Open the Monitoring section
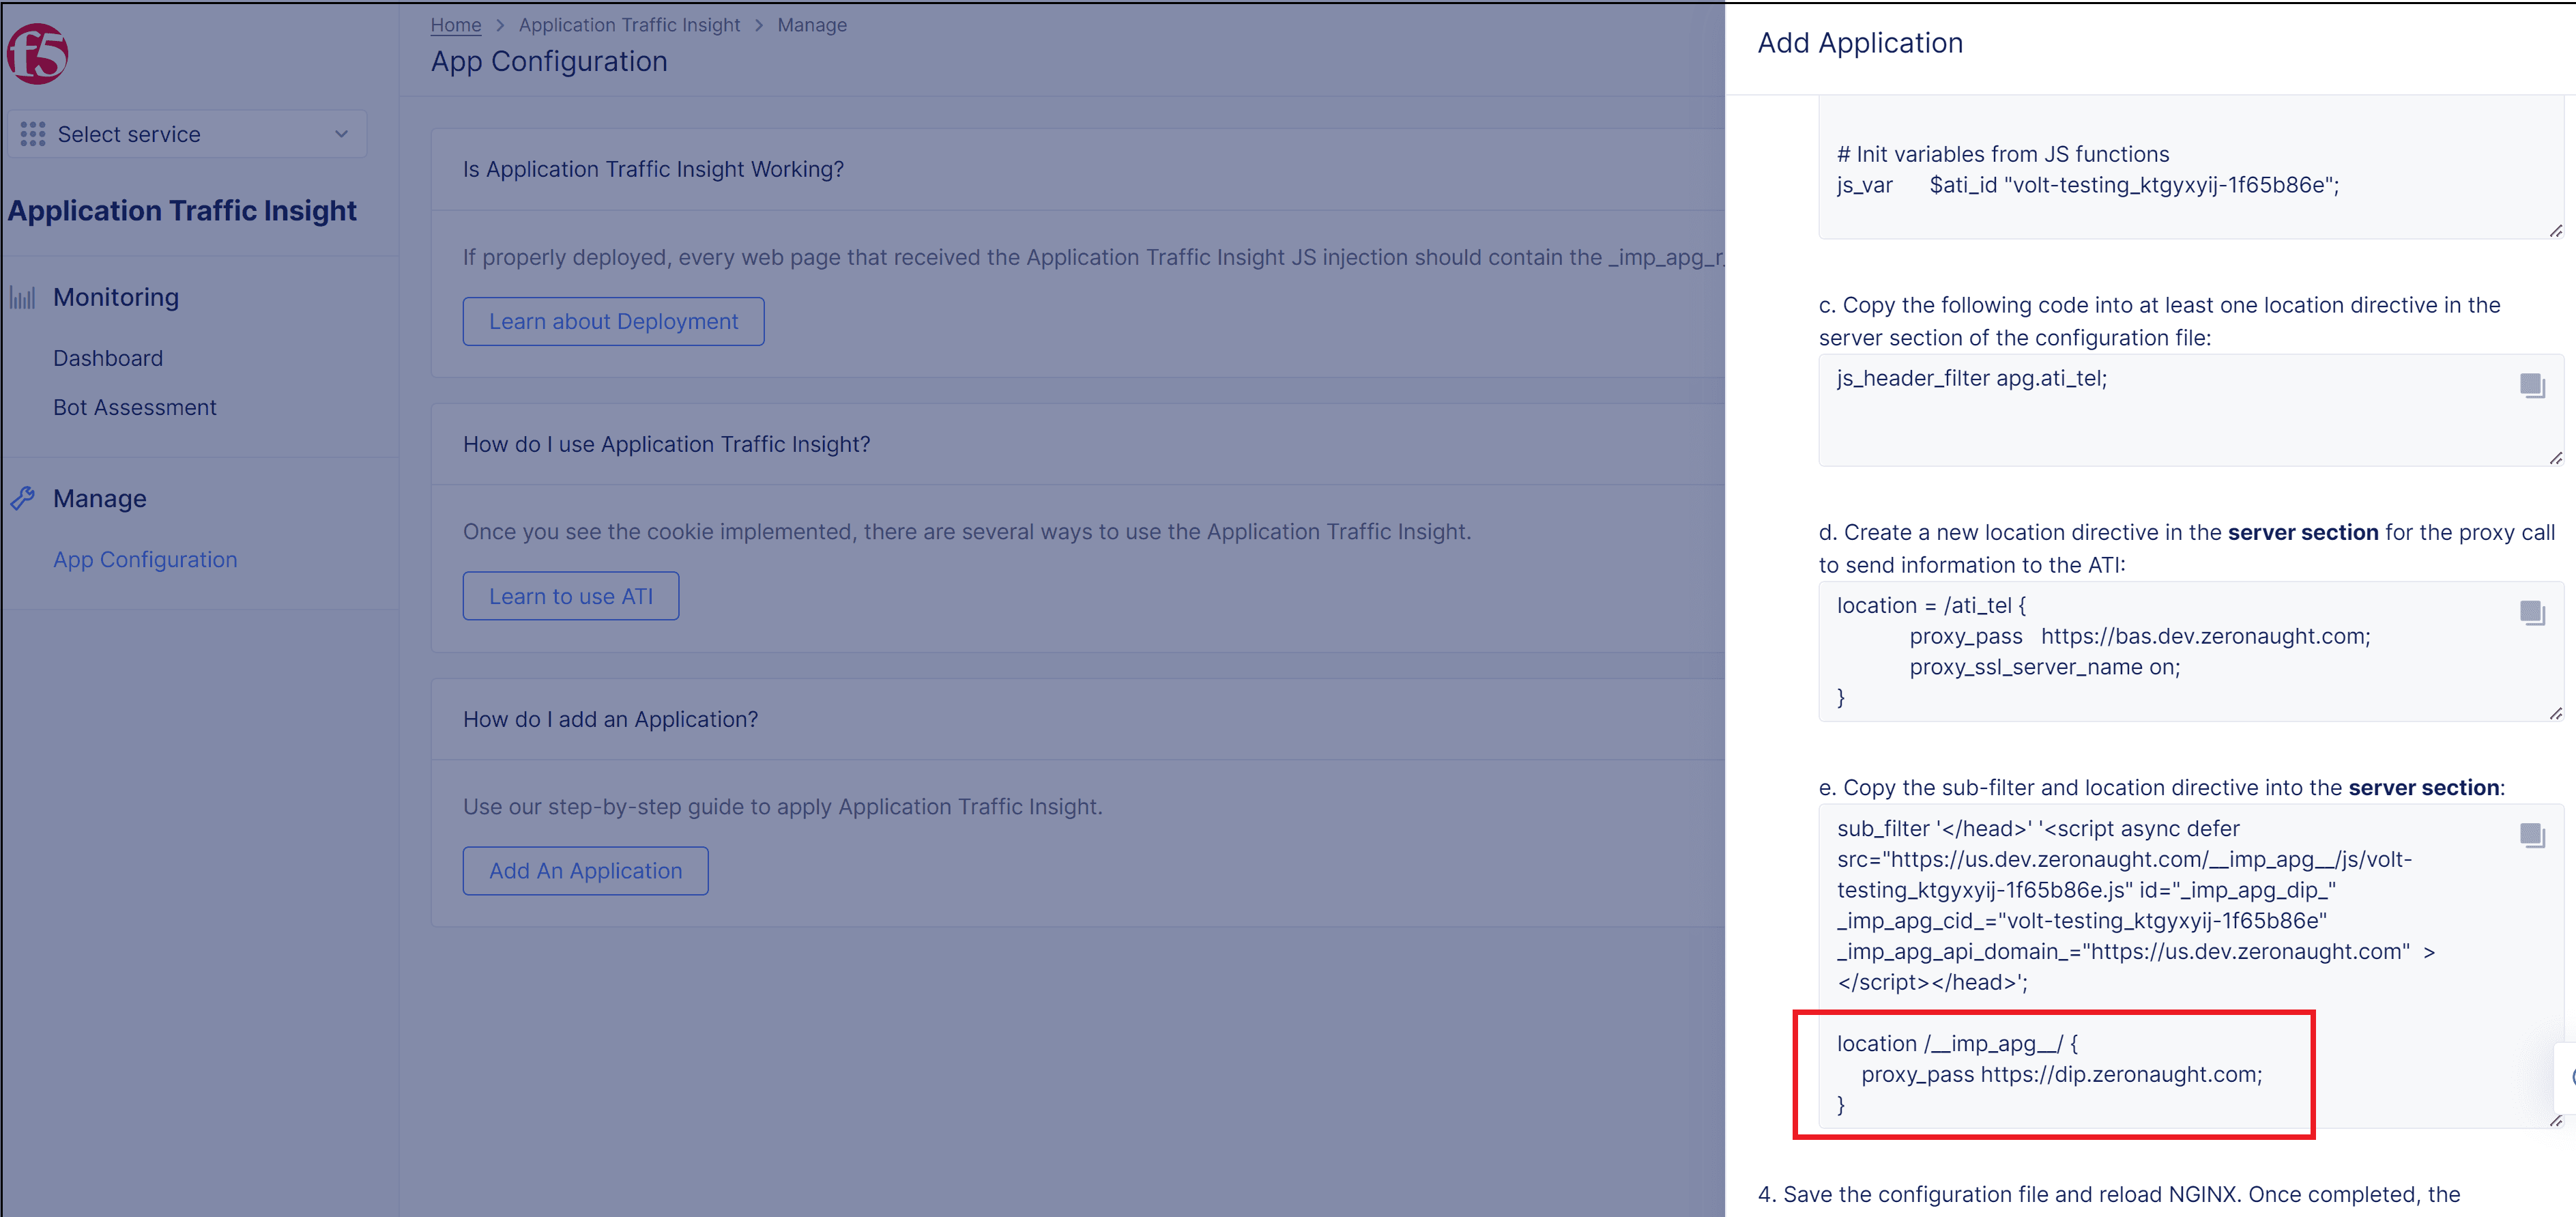This screenshot has width=2576, height=1217. pyautogui.click(x=116, y=297)
